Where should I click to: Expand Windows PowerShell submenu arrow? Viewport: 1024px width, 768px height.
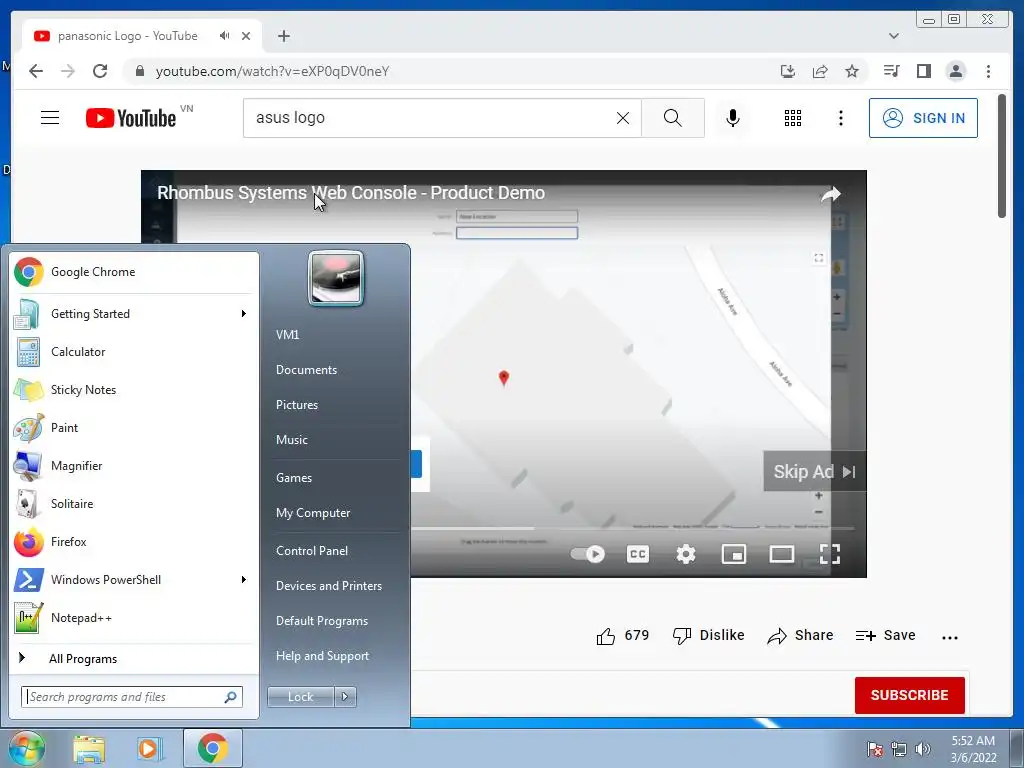244,579
